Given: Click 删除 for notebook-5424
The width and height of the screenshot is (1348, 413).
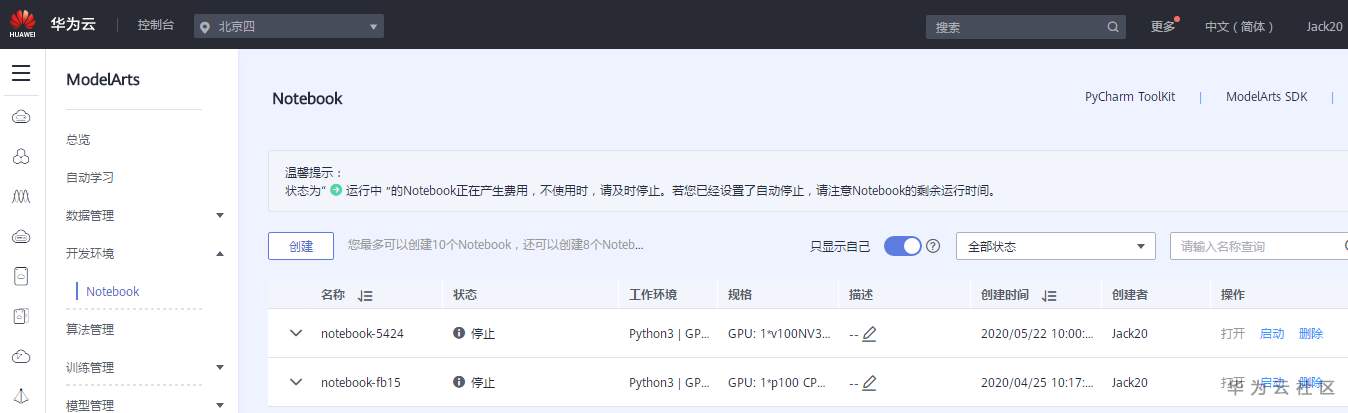Looking at the screenshot, I should [1310, 334].
